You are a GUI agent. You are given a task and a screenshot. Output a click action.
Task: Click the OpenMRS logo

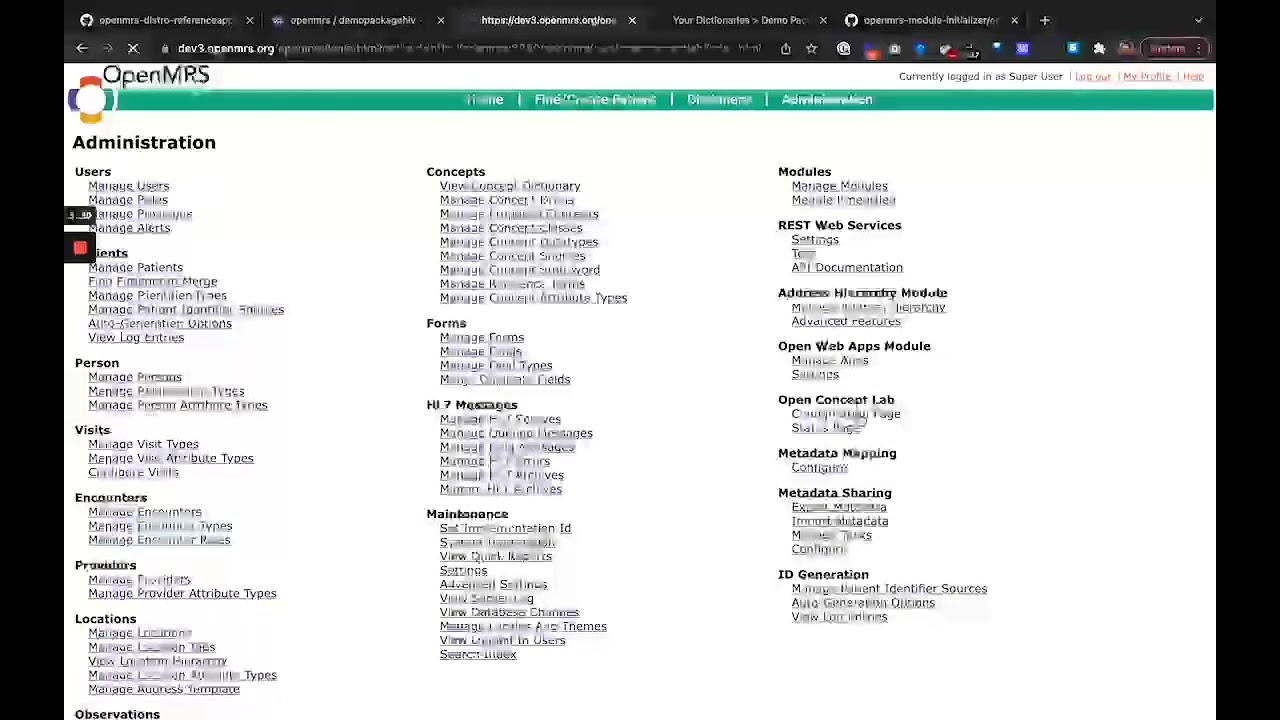(139, 94)
